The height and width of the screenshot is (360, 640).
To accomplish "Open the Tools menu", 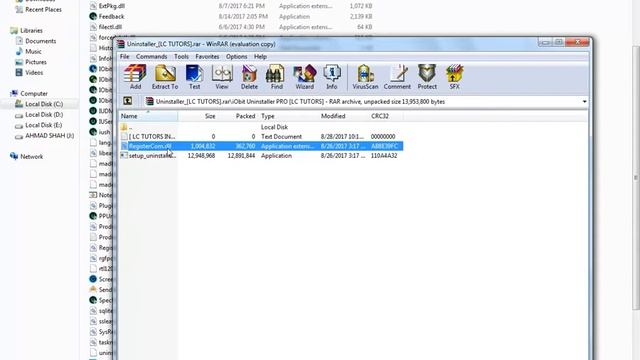I will 181,57.
